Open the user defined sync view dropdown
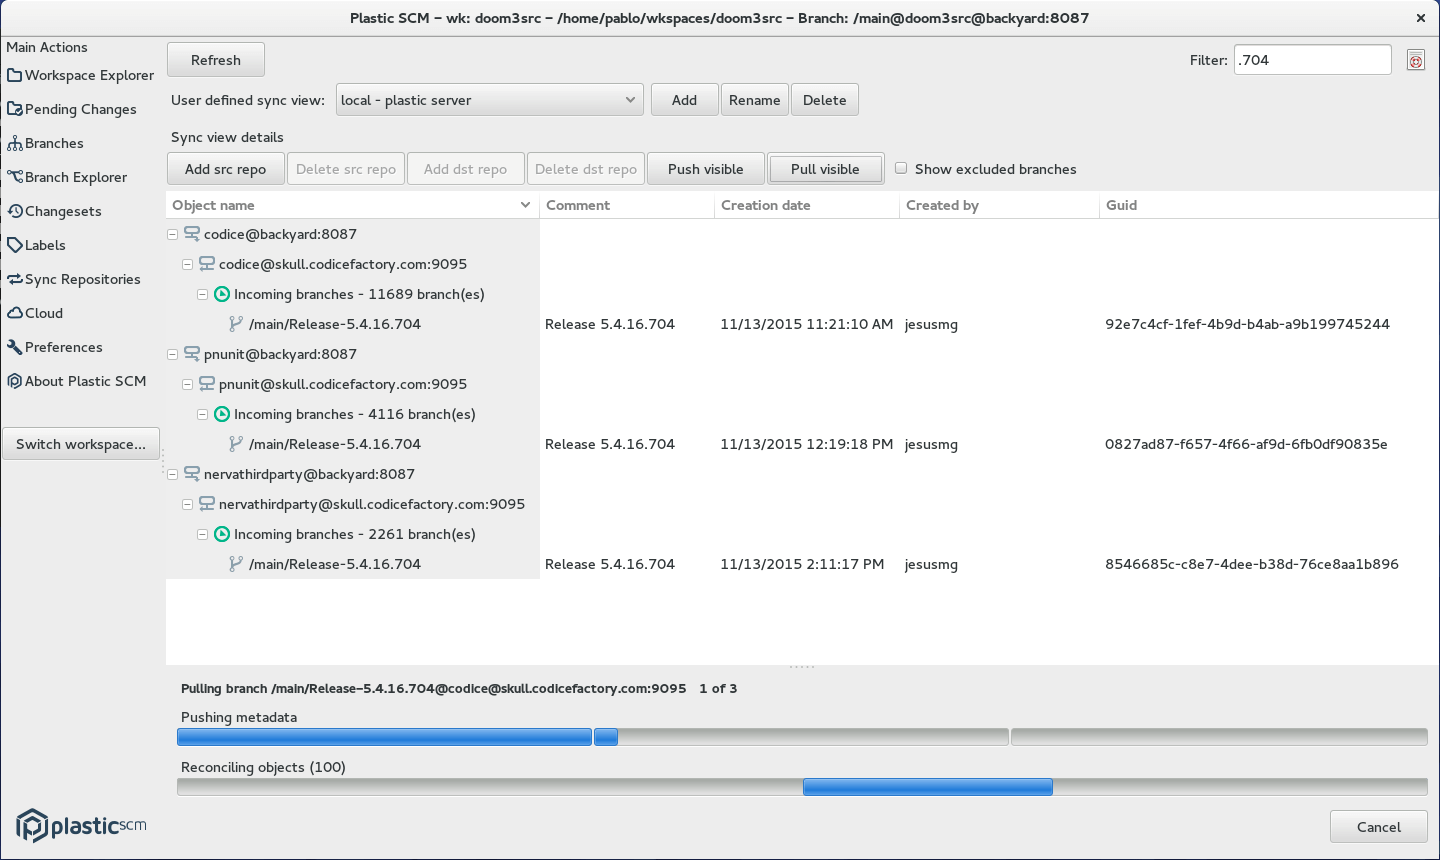This screenshot has height=860, width=1440. (488, 100)
